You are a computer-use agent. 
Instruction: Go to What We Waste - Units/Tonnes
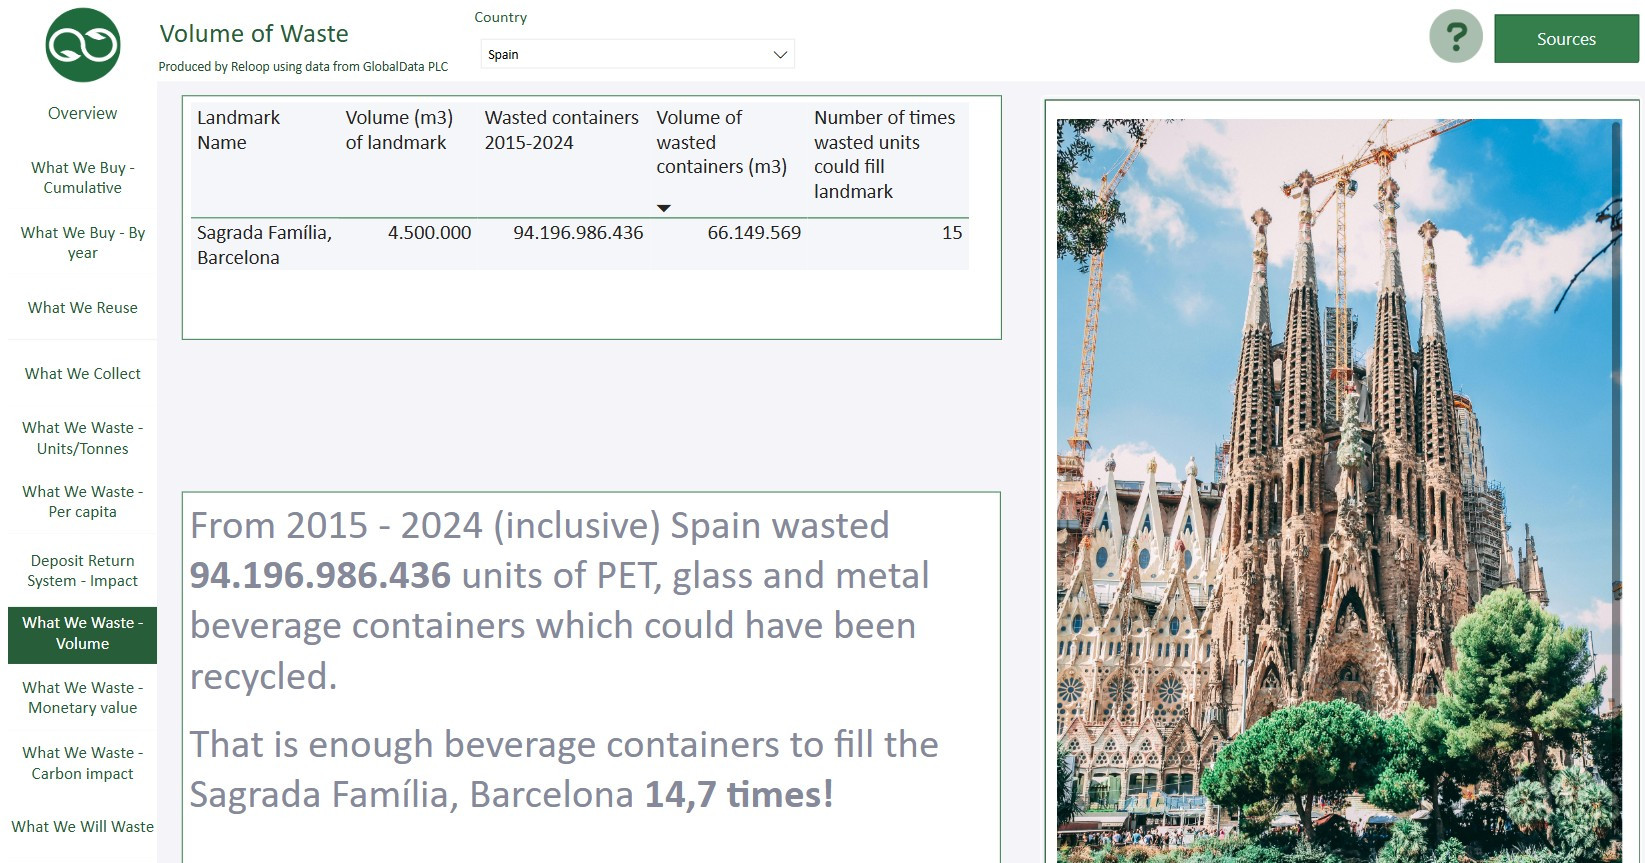pyautogui.click(x=82, y=438)
